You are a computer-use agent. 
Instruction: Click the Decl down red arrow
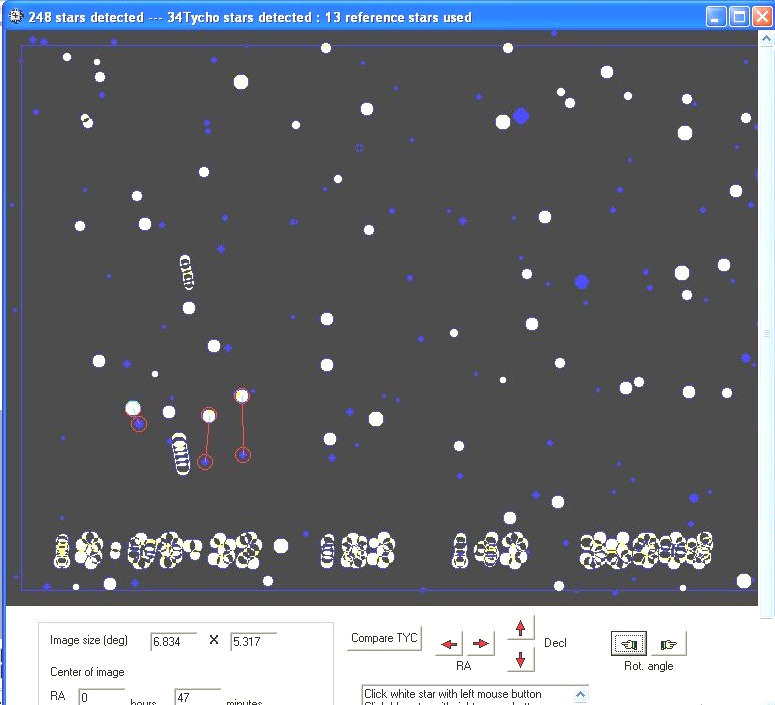point(521,659)
